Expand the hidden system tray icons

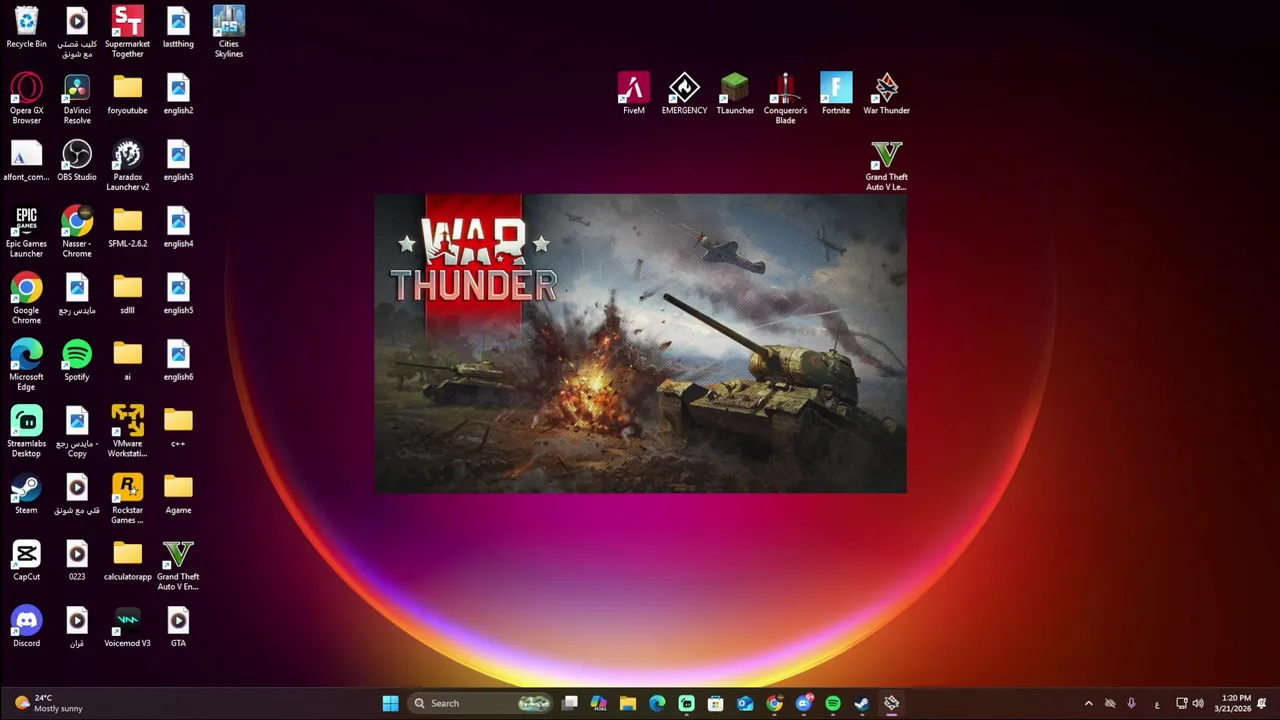point(1089,703)
